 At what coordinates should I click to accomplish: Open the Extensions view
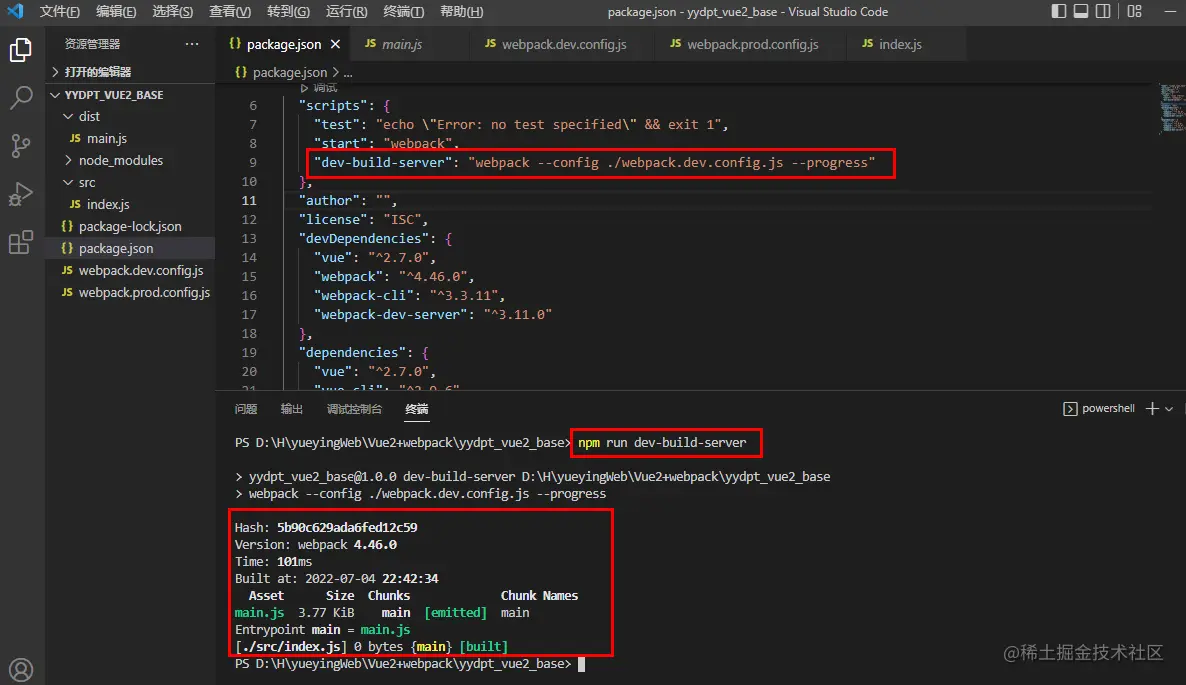(20, 243)
